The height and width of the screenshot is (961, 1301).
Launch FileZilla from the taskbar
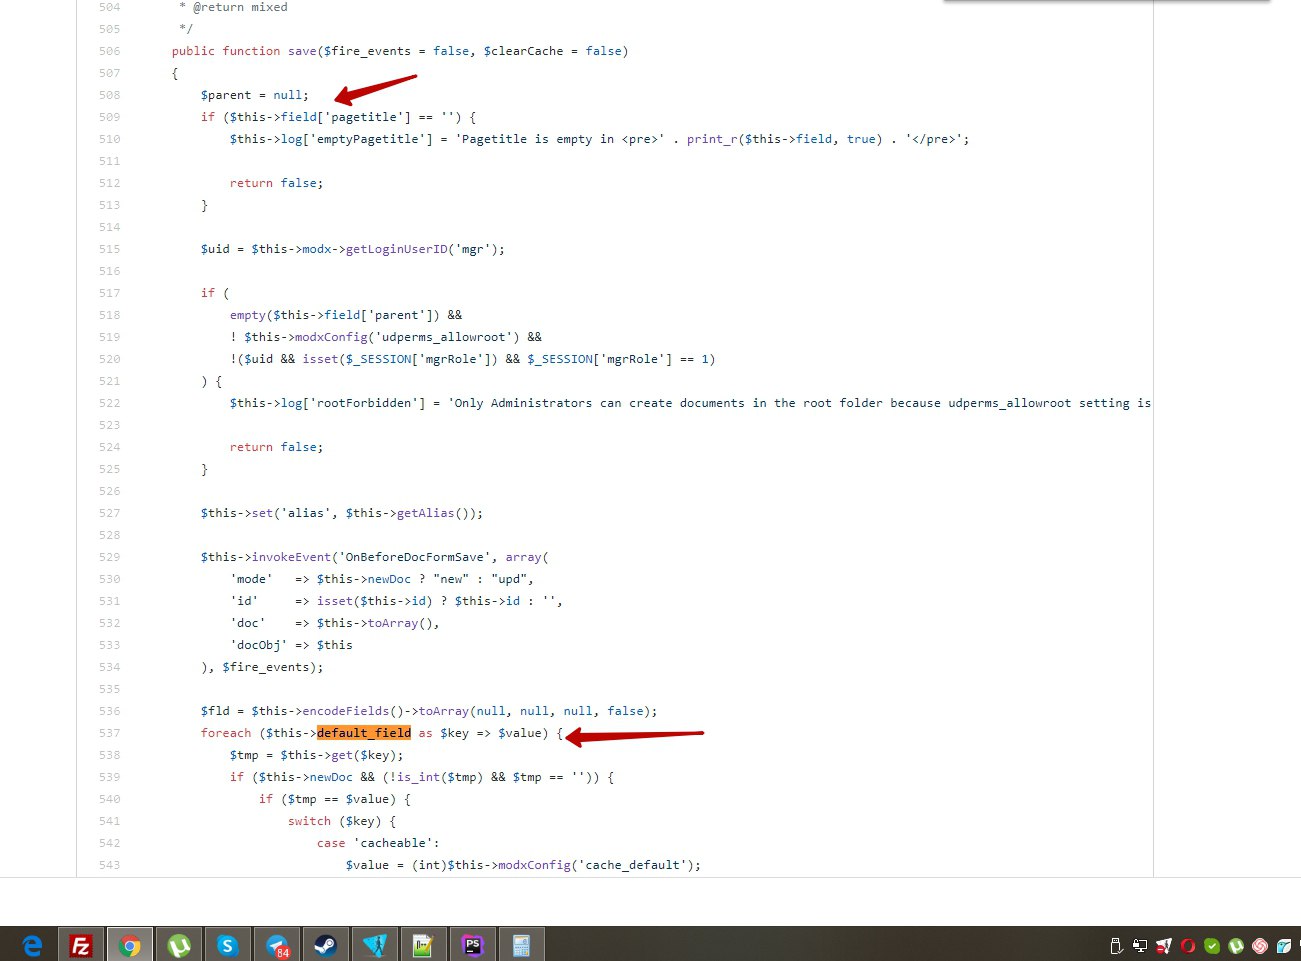(x=81, y=945)
